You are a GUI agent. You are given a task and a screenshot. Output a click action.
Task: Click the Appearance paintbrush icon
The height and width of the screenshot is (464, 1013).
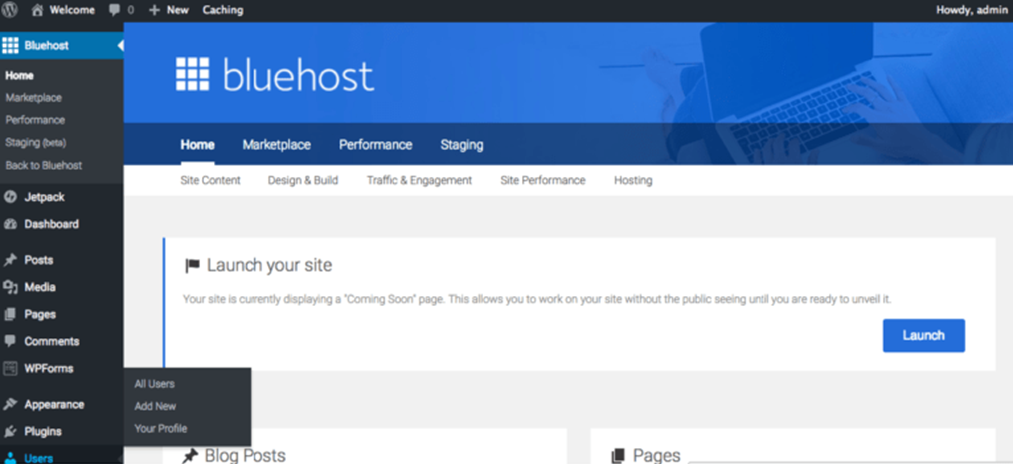coord(10,405)
